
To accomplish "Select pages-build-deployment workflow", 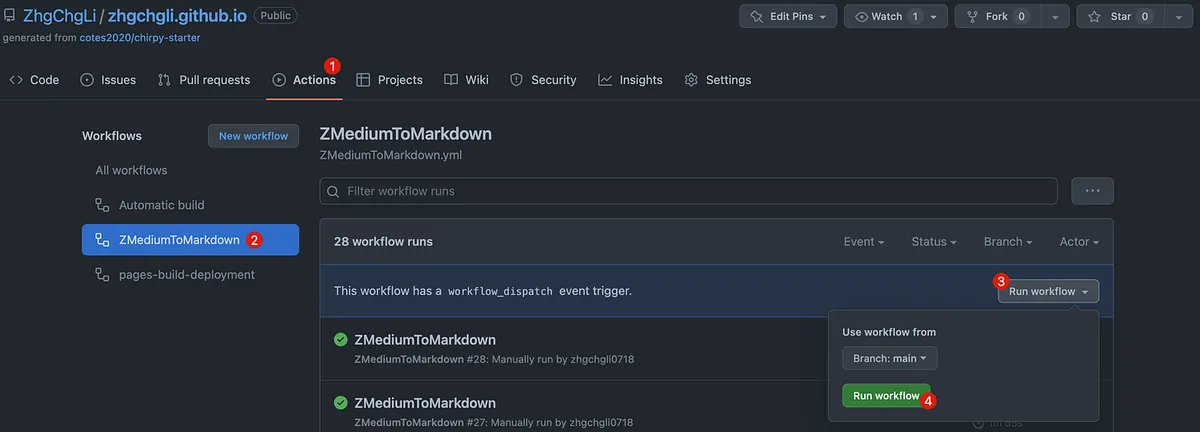I will coord(186,274).
